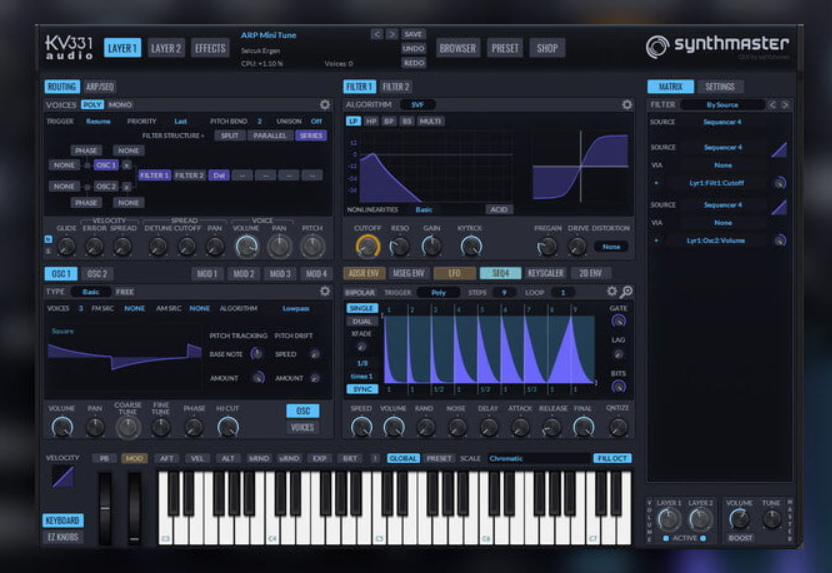Go to previous preset arrow
The width and height of the screenshot is (832, 573).
(x=377, y=34)
